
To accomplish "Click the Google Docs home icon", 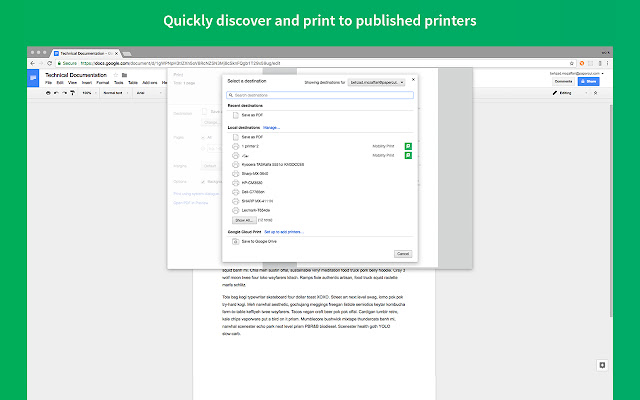I will coord(33,77).
